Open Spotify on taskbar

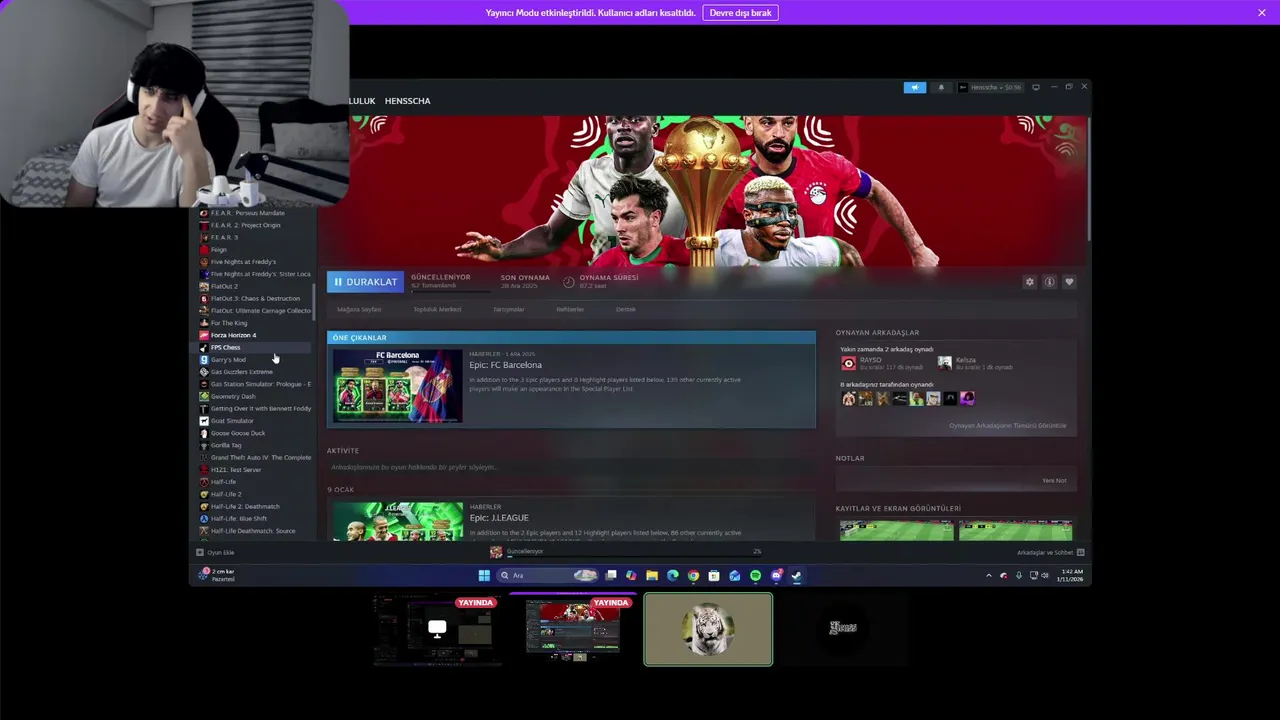(755, 575)
